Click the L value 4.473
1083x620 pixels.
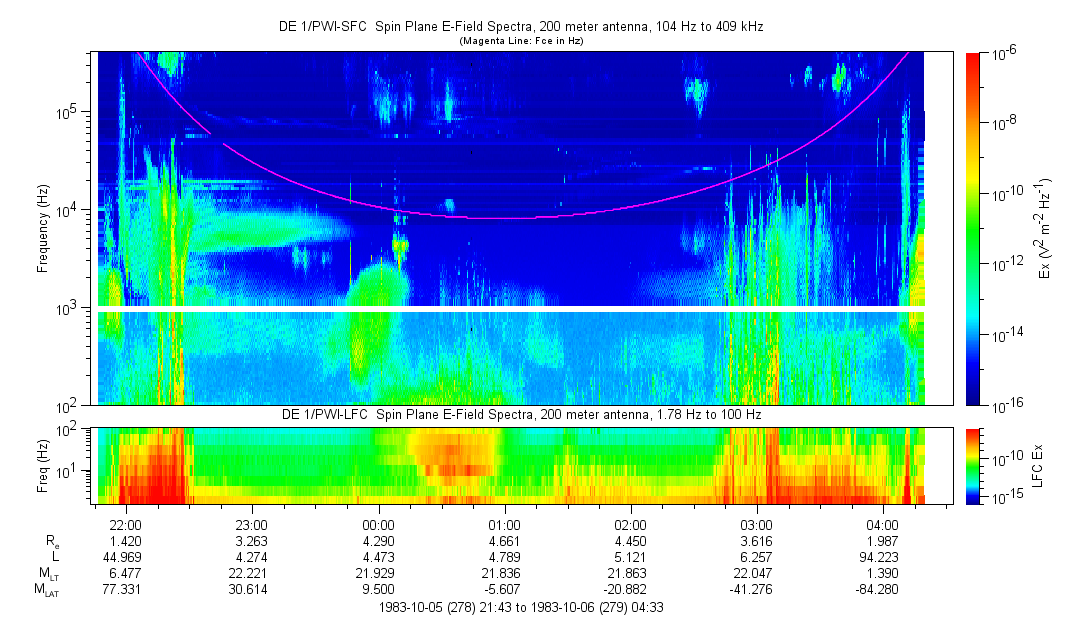[378, 557]
